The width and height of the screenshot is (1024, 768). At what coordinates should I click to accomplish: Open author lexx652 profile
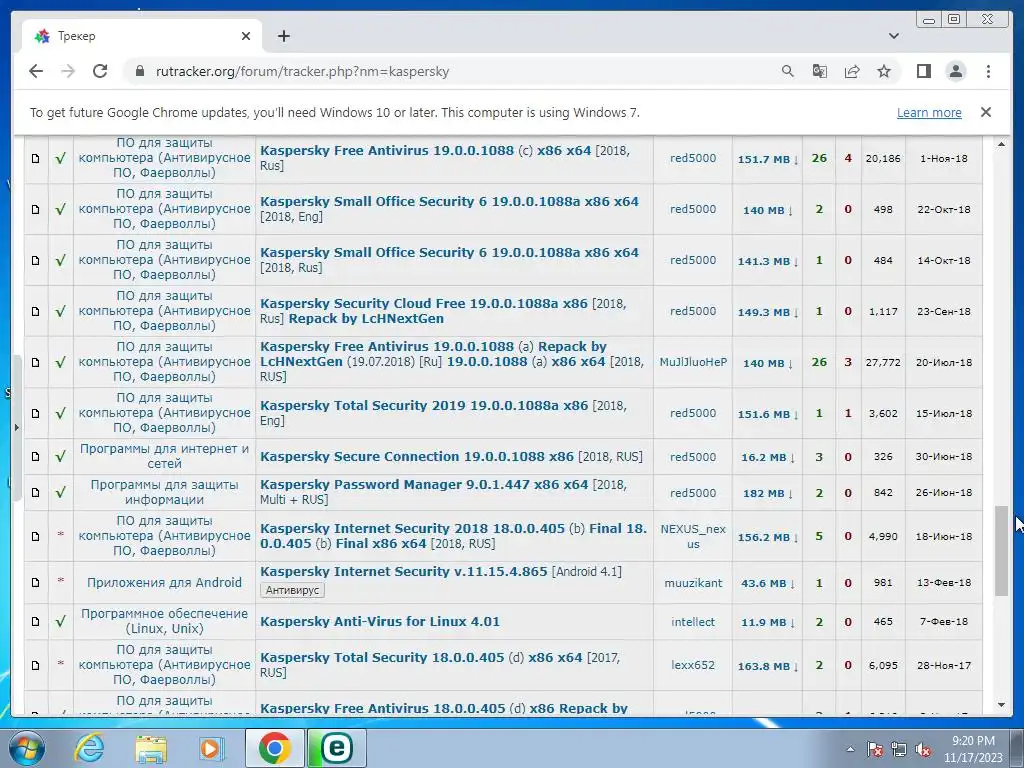coord(693,665)
